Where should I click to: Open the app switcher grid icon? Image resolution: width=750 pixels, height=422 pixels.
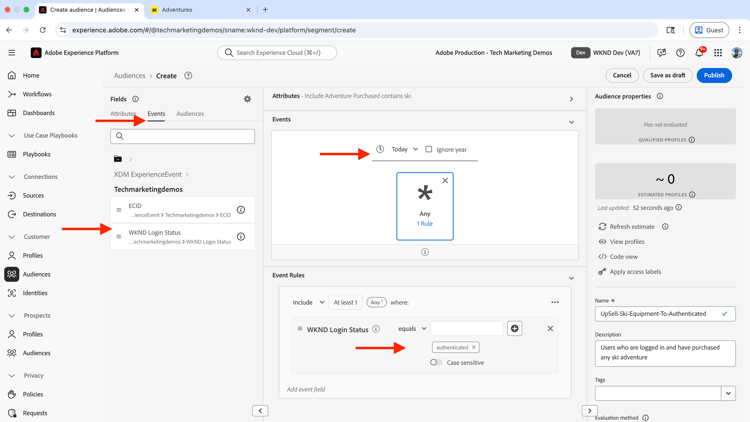[718, 53]
